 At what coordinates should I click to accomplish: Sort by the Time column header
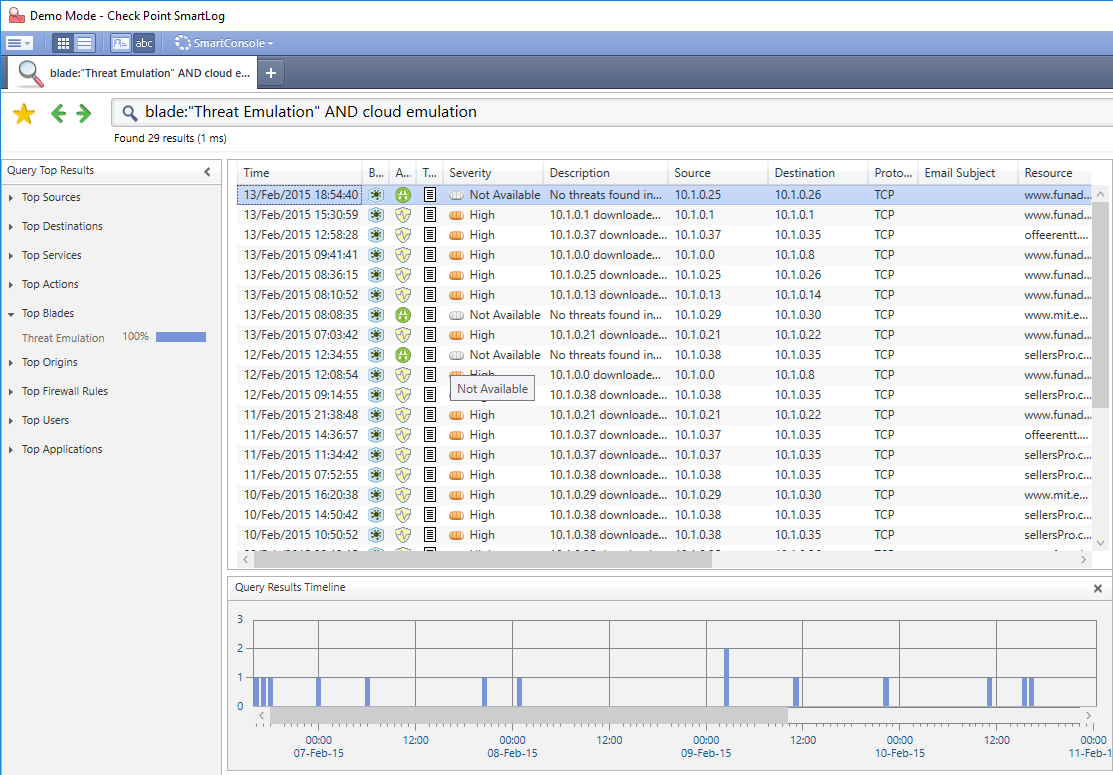click(300, 172)
